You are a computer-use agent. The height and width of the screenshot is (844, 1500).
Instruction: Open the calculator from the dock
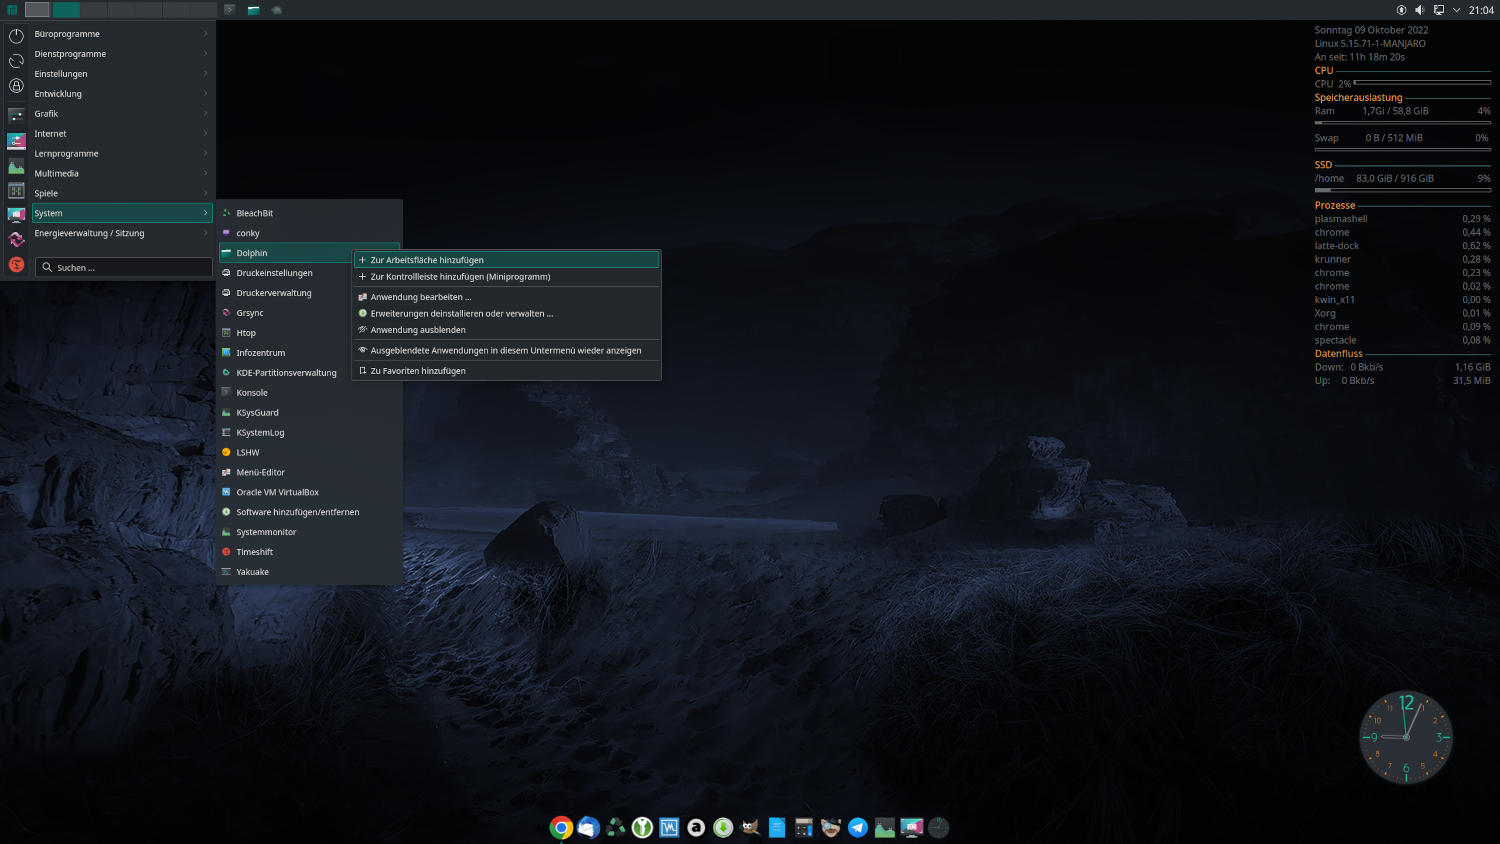pos(804,827)
